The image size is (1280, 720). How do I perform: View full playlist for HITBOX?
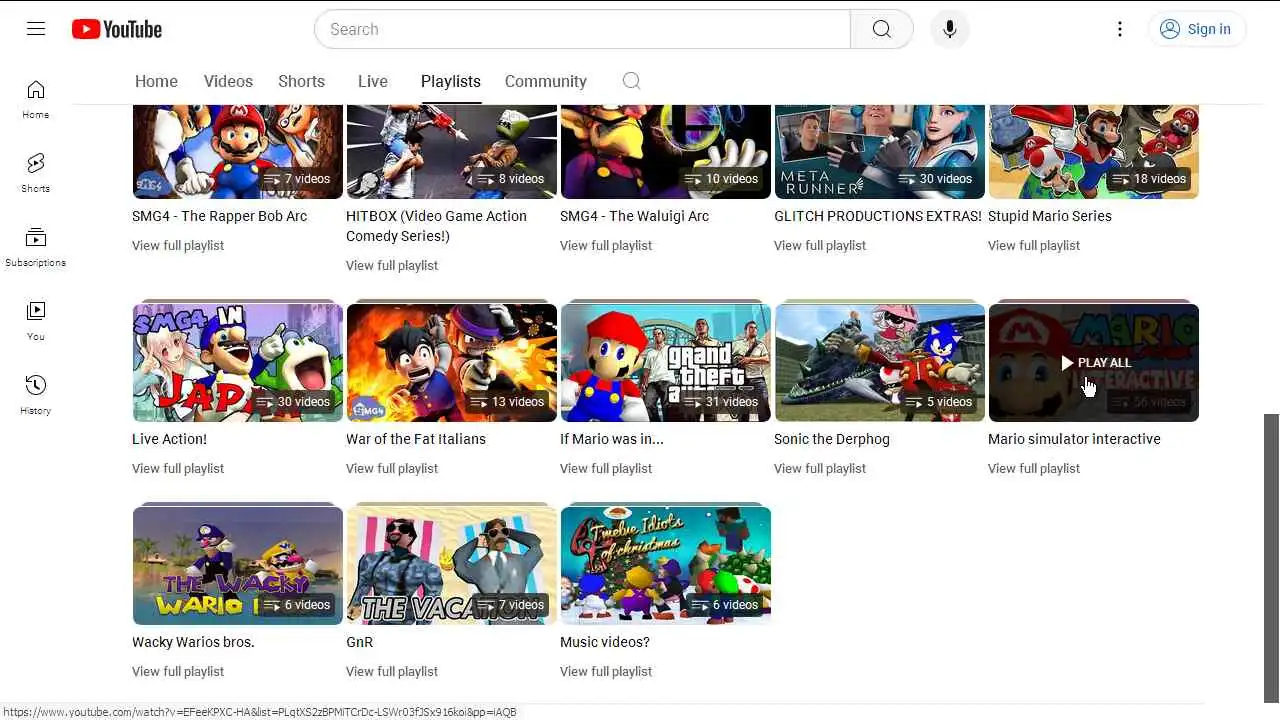392,265
